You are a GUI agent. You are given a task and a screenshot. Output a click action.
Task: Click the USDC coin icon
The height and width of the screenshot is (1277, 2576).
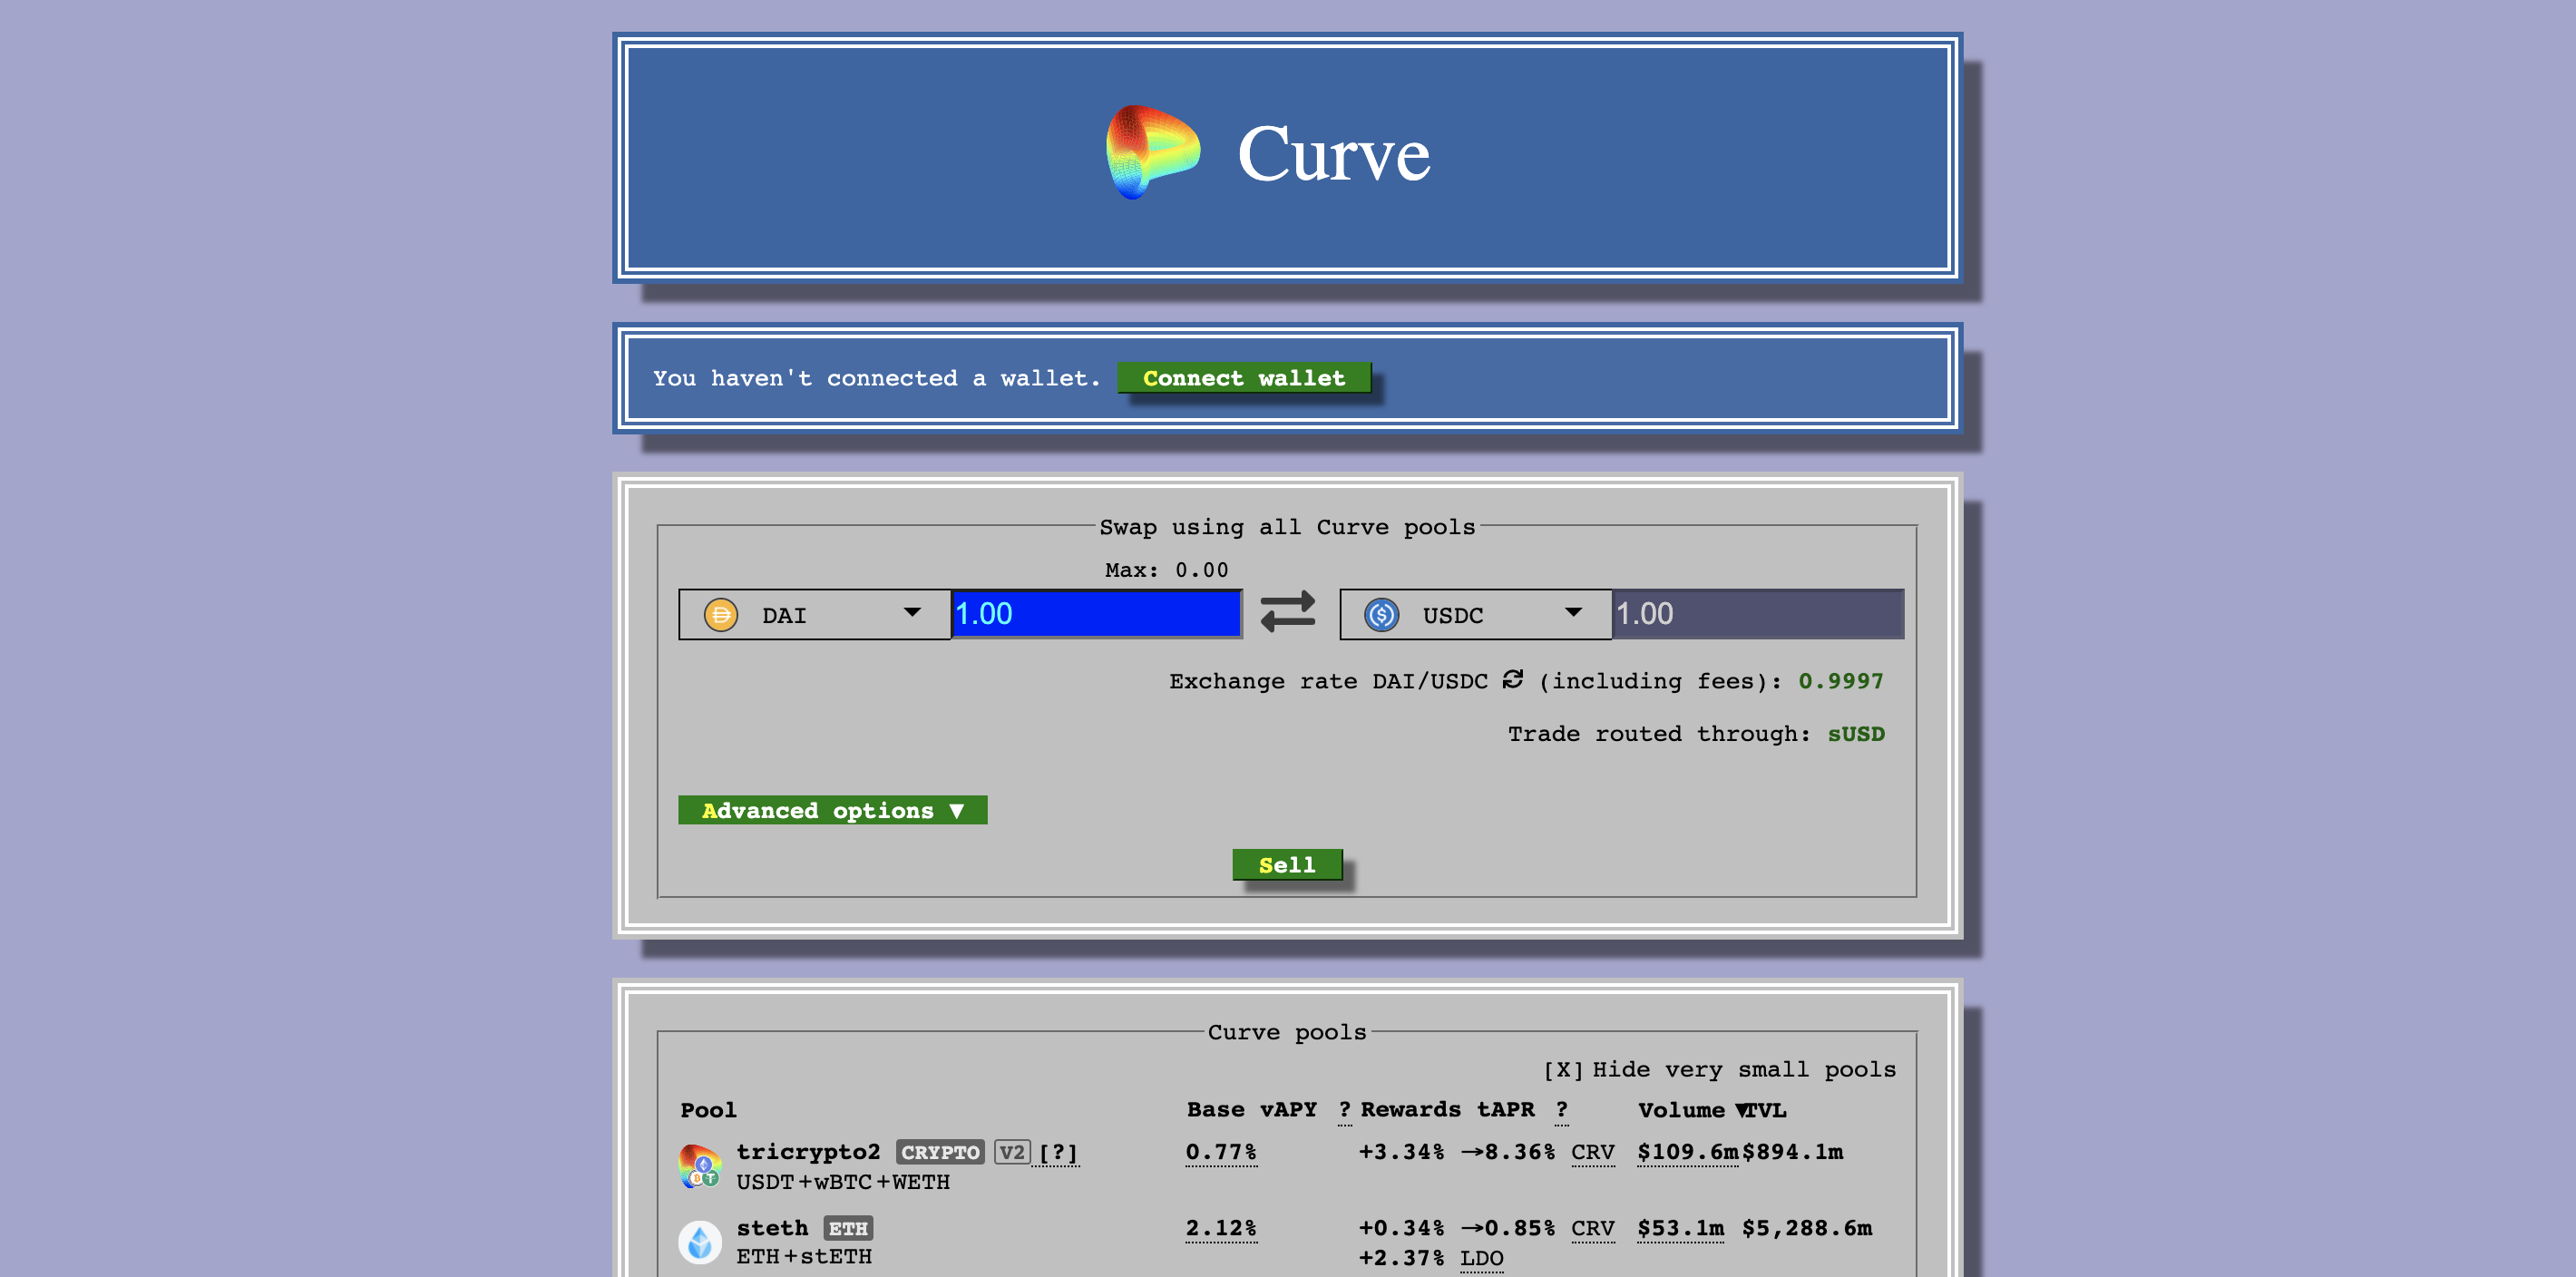[x=1381, y=614]
